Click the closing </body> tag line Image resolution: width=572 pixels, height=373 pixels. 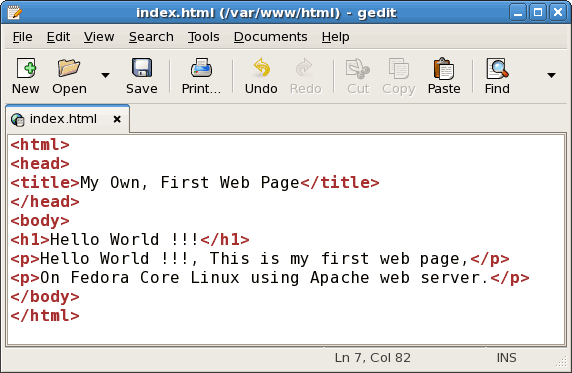coord(45,297)
